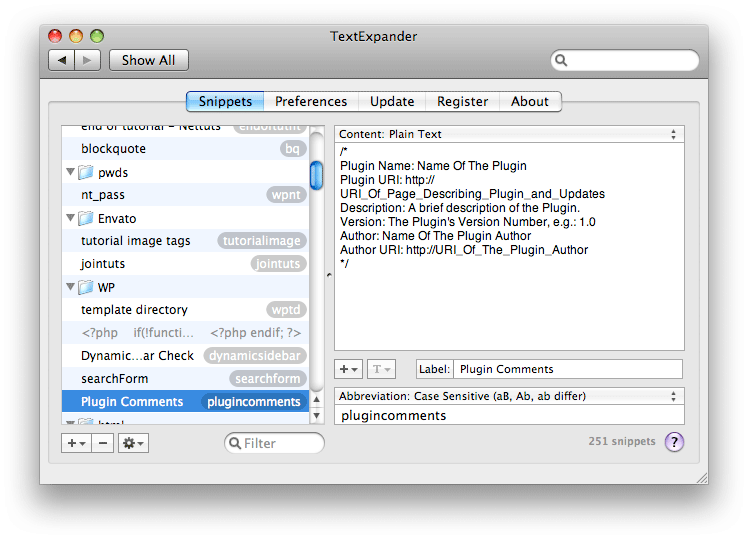
Task: Select the template directory snippet
Action: coord(186,310)
